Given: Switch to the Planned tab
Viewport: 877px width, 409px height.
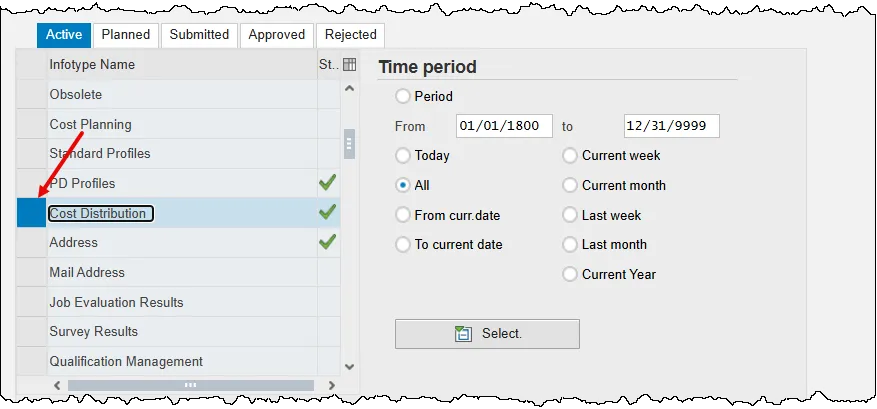Looking at the screenshot, I should (x=126, y=35).
